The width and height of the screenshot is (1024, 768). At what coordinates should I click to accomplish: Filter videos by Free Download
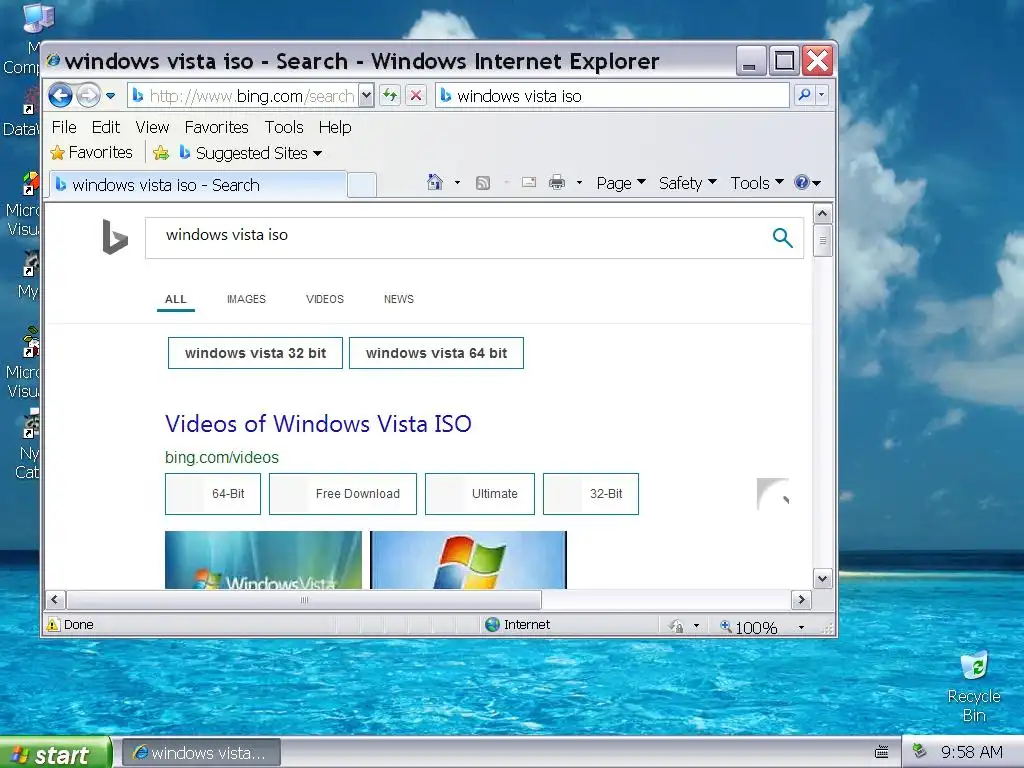(343, 494)
